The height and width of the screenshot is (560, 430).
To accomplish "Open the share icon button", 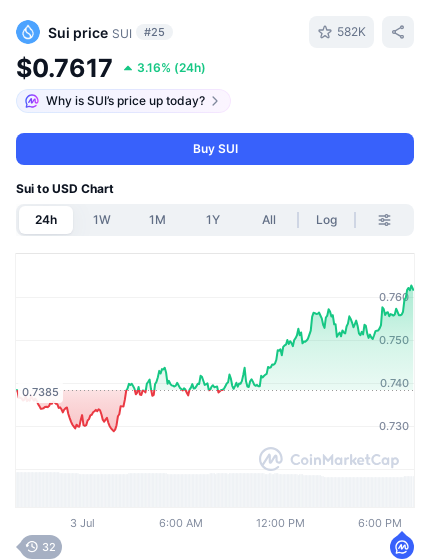I will click(x=398, y=32).
